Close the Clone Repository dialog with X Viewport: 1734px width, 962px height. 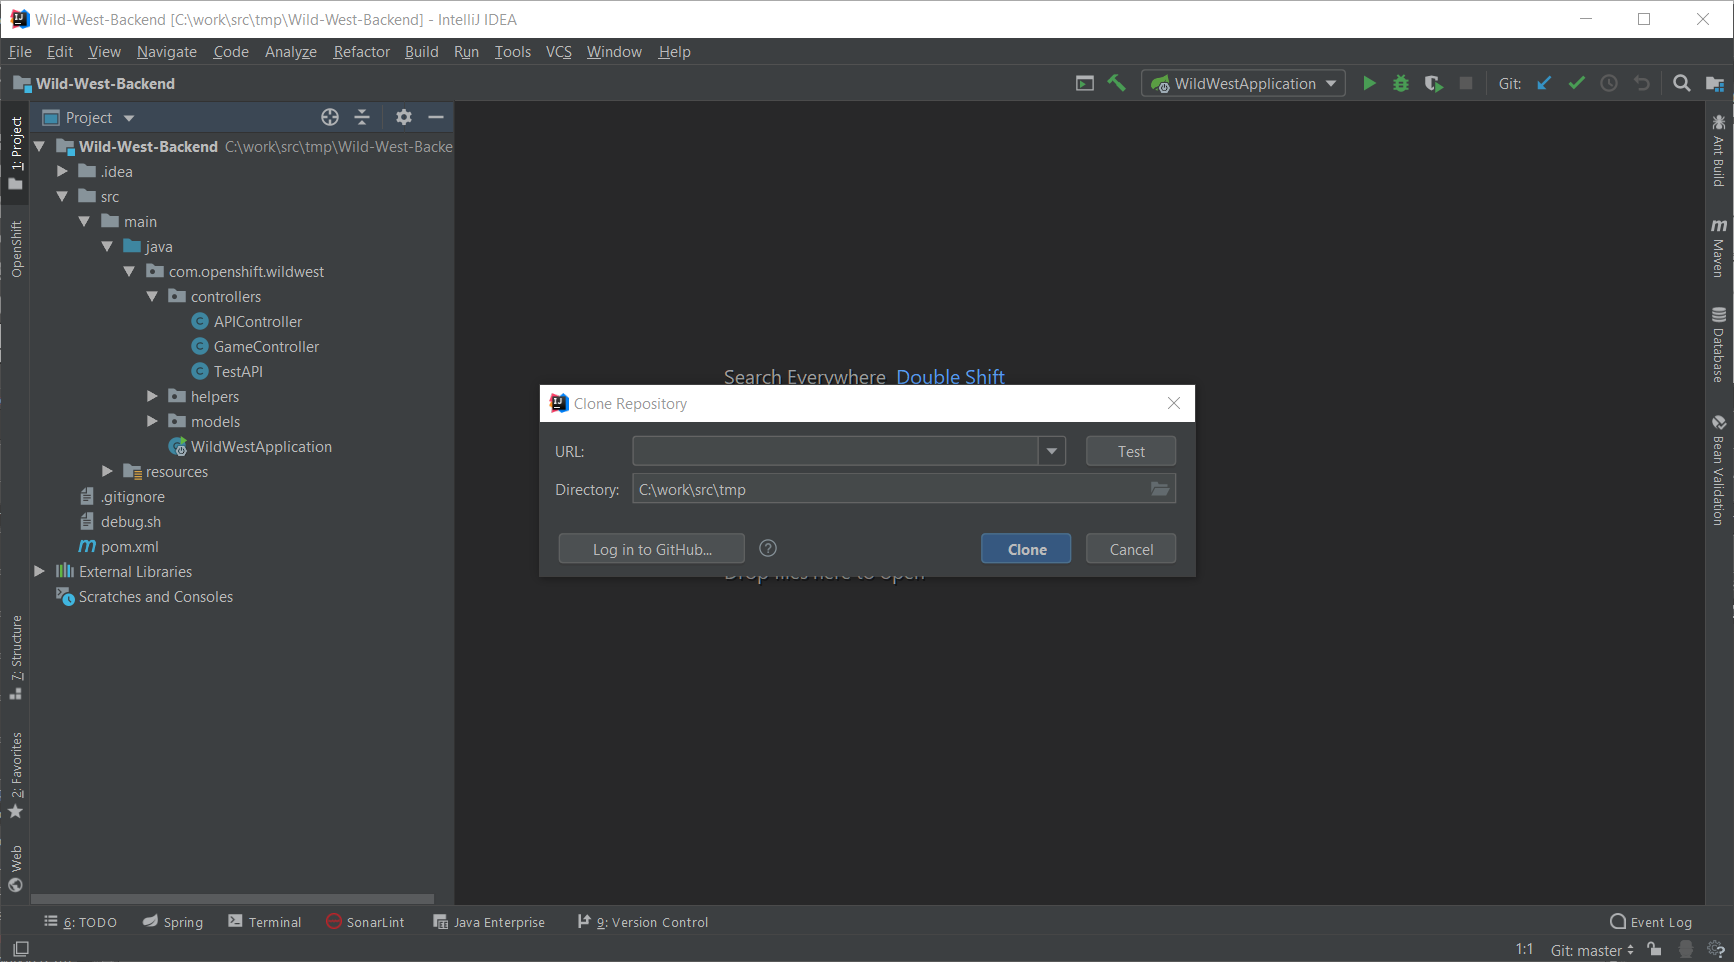(x=1174, y=403)
